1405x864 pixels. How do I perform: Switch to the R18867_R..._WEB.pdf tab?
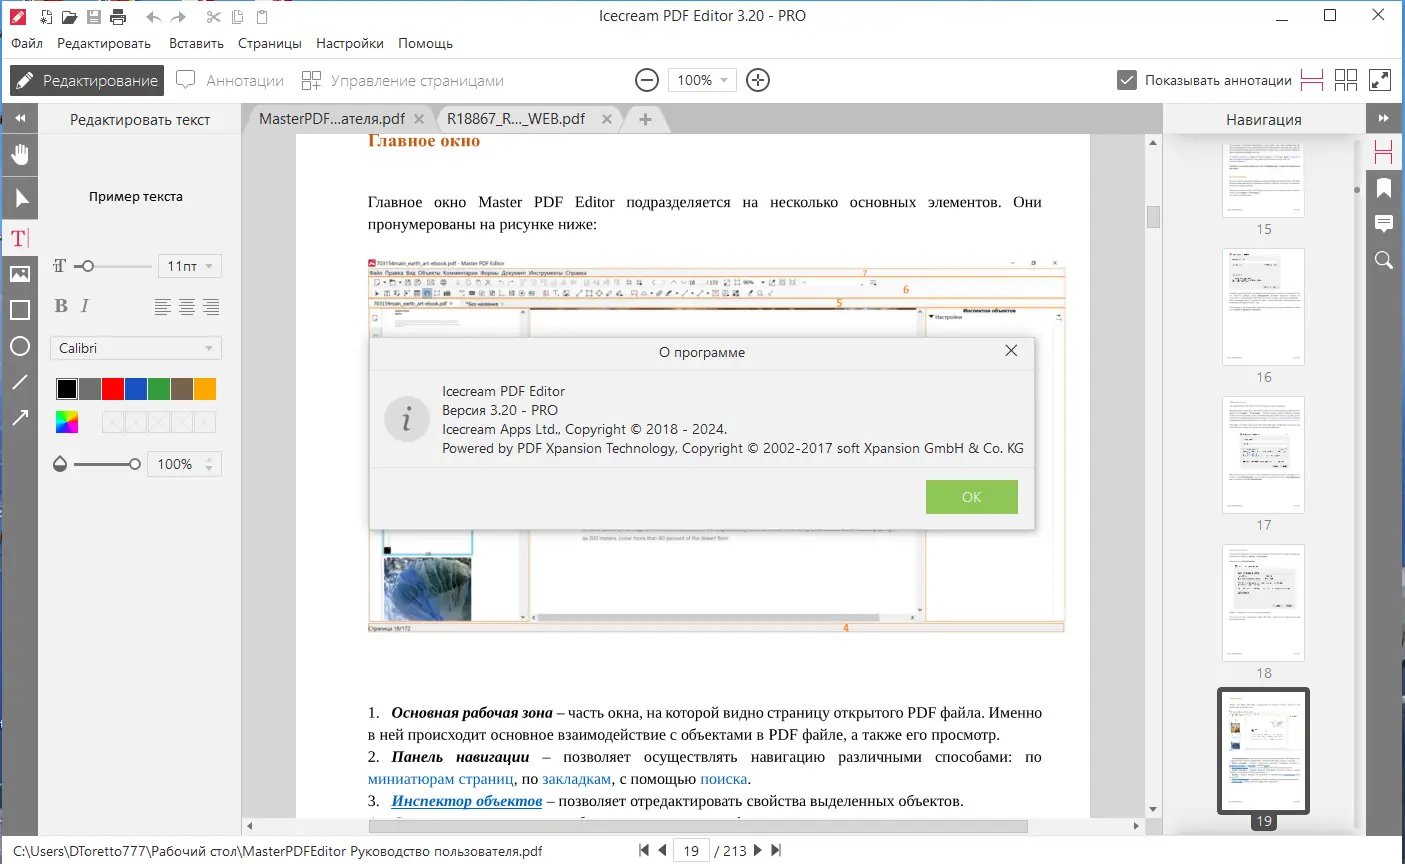(516, 118)
